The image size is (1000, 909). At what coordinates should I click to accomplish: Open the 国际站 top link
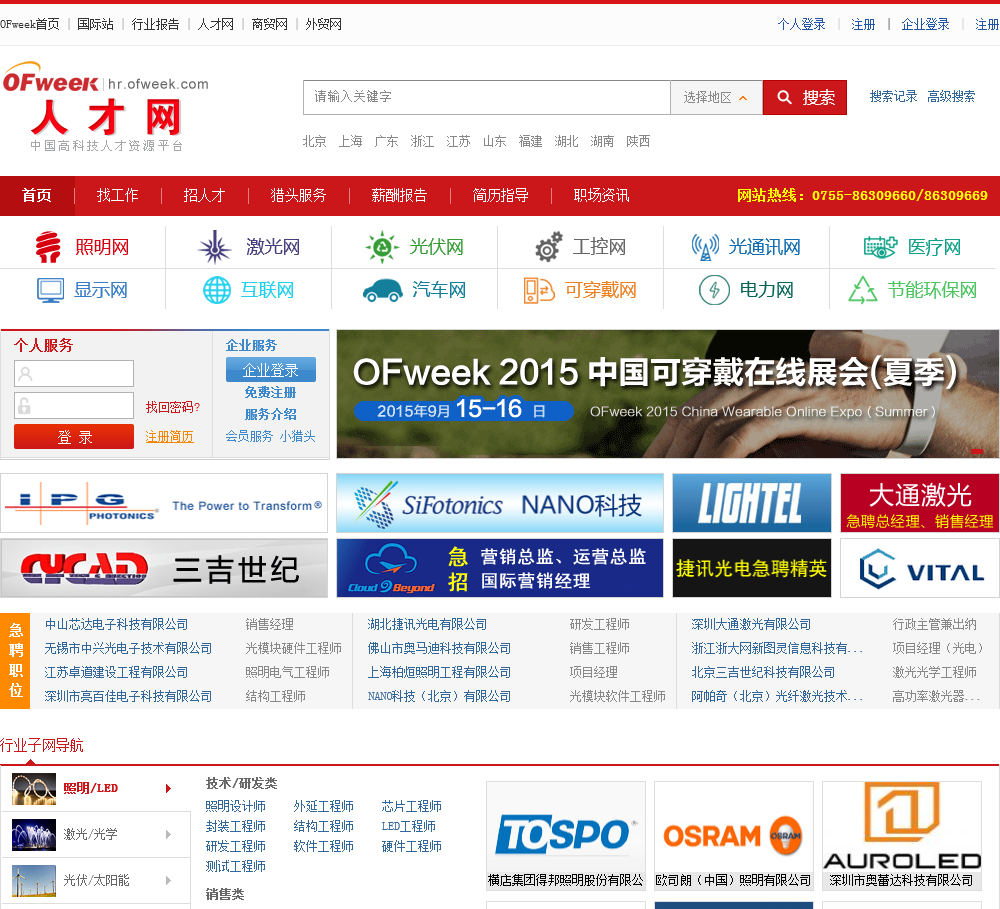tap(95, 24)
